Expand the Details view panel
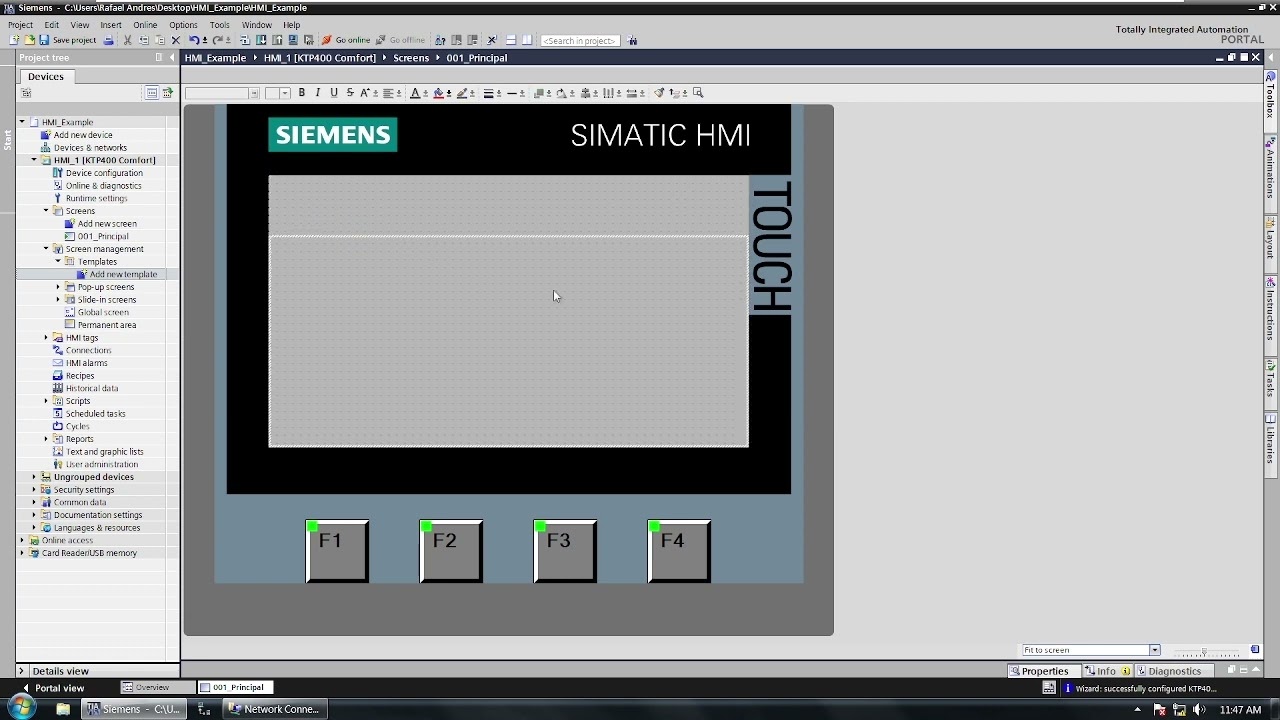The height and width of the screenshot is (720, 1280). pos(22,671)
